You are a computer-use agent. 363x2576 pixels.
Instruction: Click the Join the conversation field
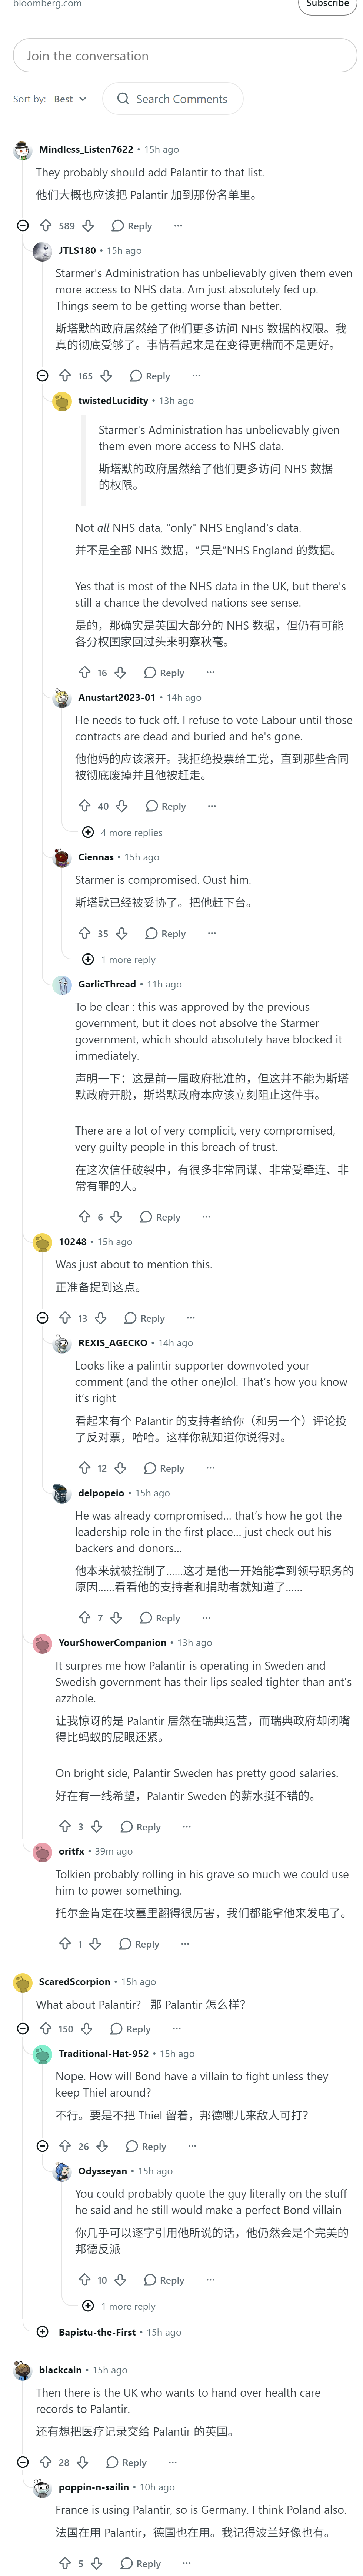pyautogui.click(x=185, y=56)
